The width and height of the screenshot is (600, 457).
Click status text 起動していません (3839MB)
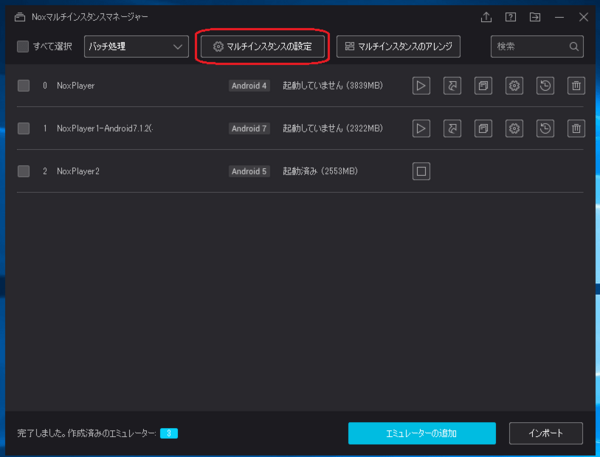tap(333, 86)
